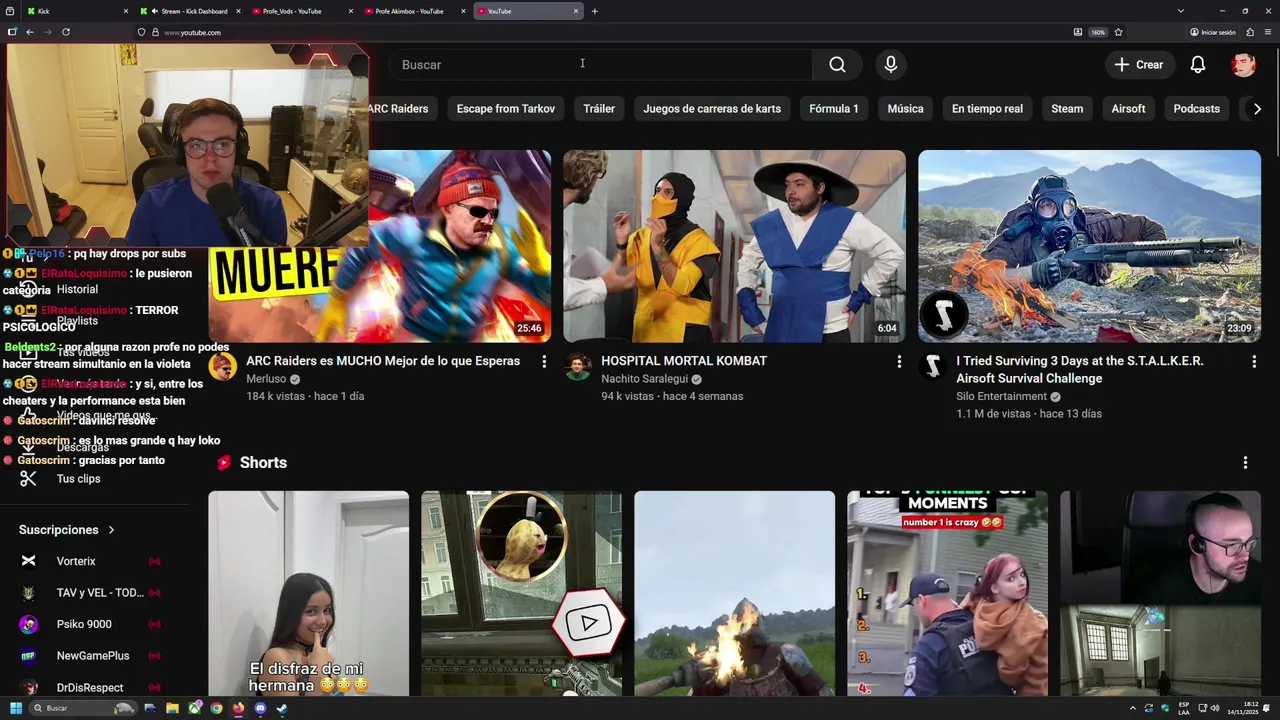Screen dimensions: 1280x720
Task: Open the Shorts section three-dot menu
Action: pyautogui.click(x=1245, y=463)
